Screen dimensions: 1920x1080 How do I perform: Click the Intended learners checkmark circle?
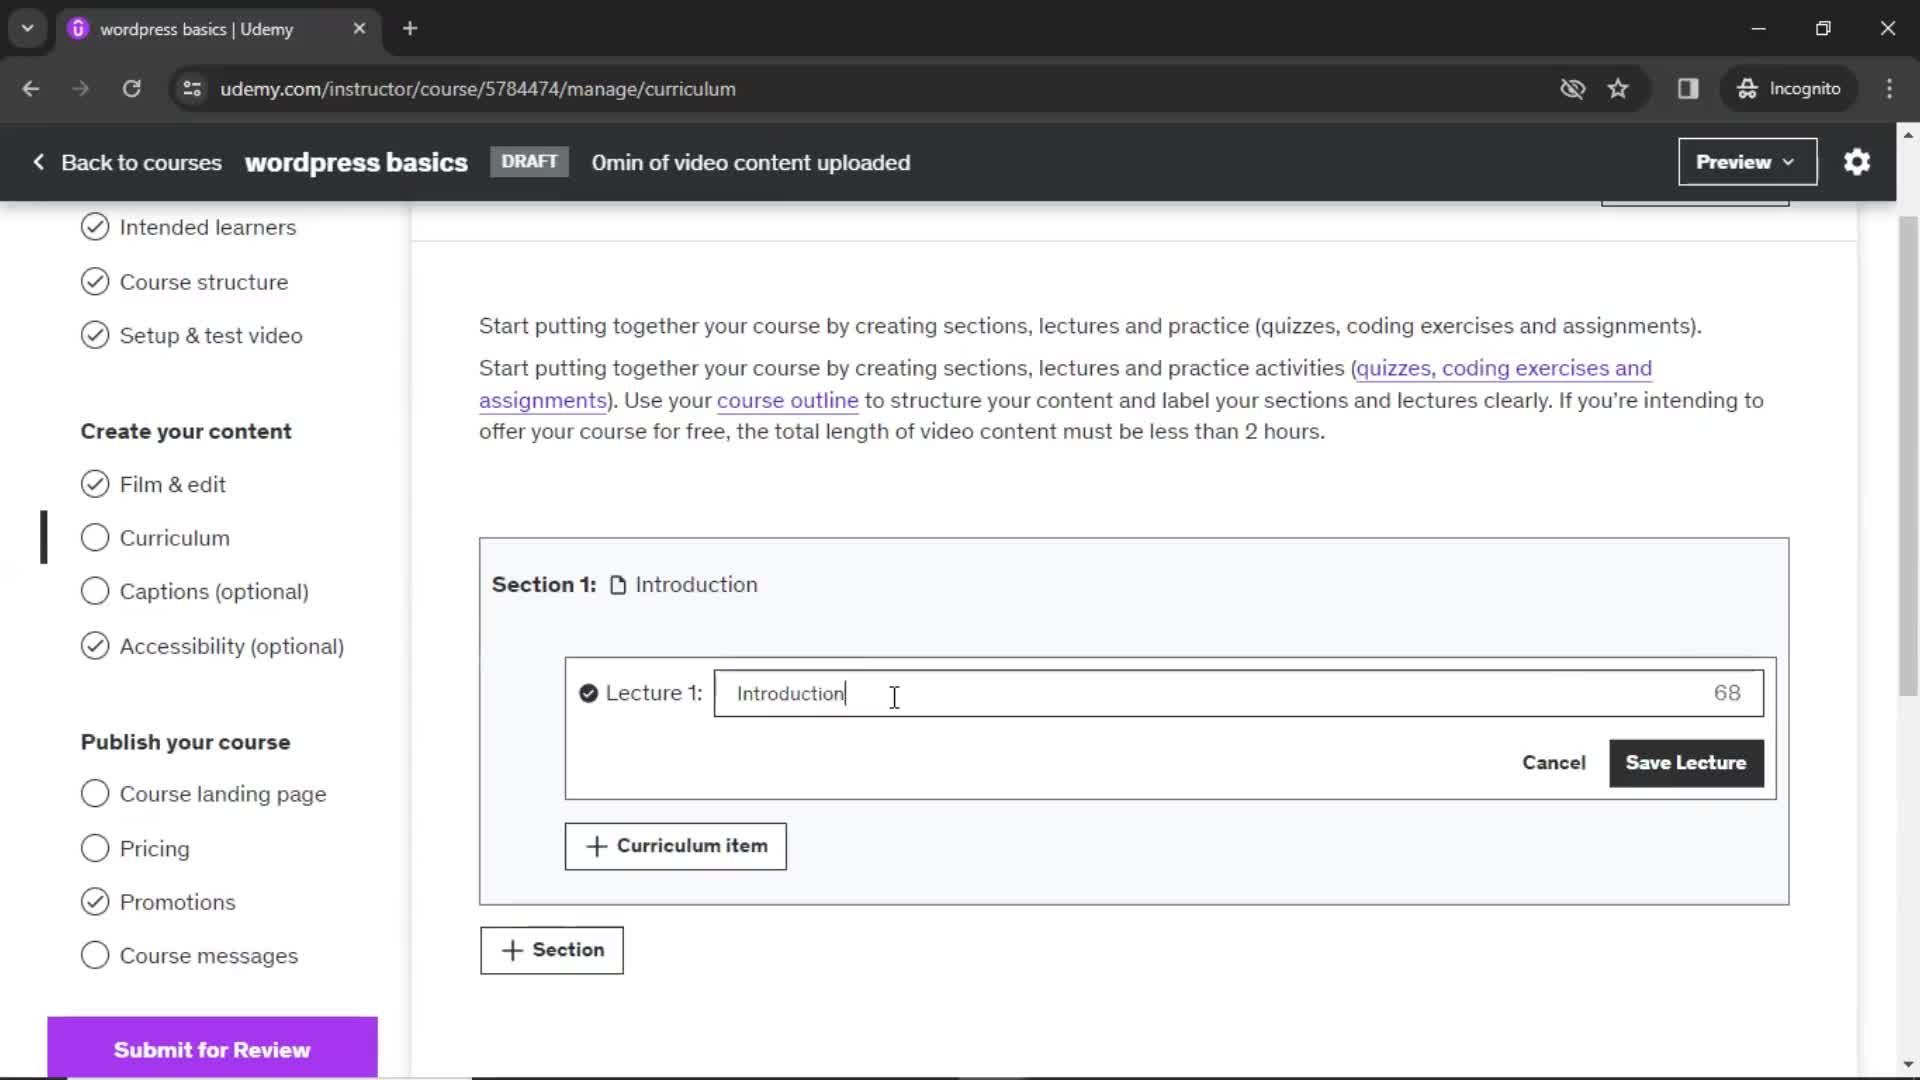point(95,227)
